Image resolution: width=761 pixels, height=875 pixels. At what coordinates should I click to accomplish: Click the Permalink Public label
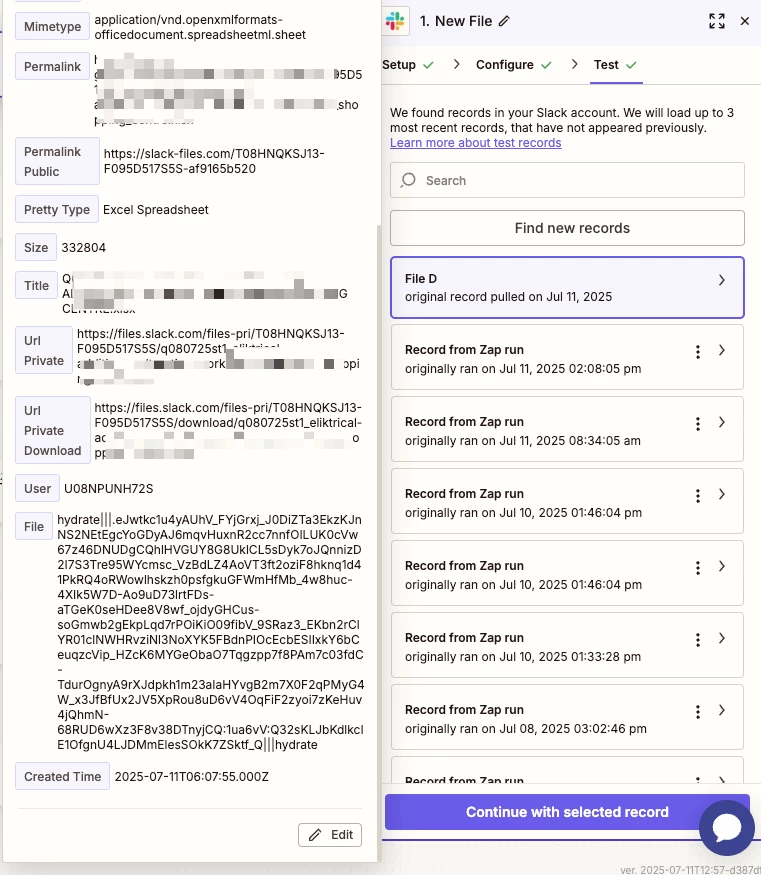pyautogui.click(x=57, y=161)
